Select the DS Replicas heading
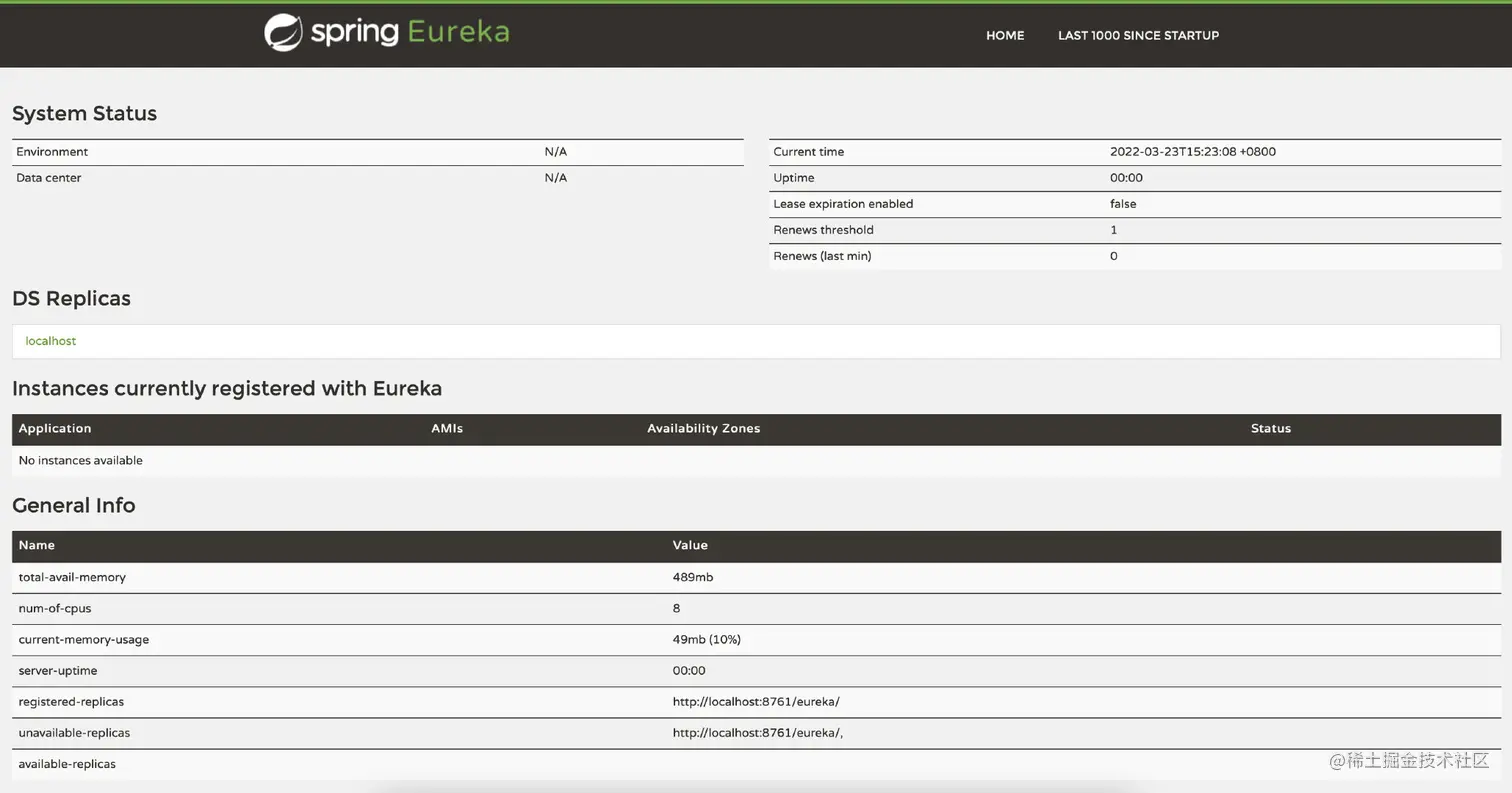The width and height of the screenshot is (1512, 793). (71, 298)
